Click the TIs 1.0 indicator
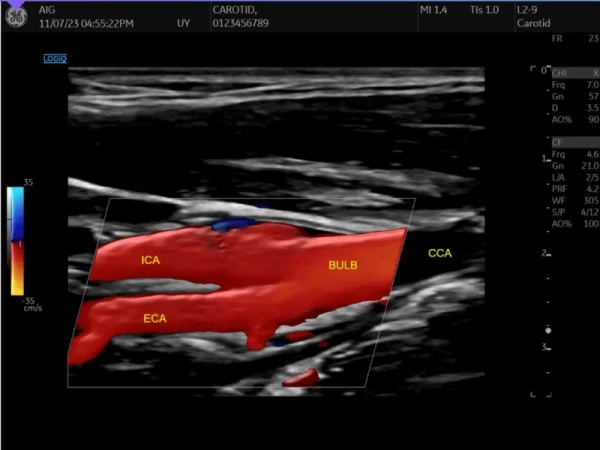600x450 pixels. [x=484, y=8]
